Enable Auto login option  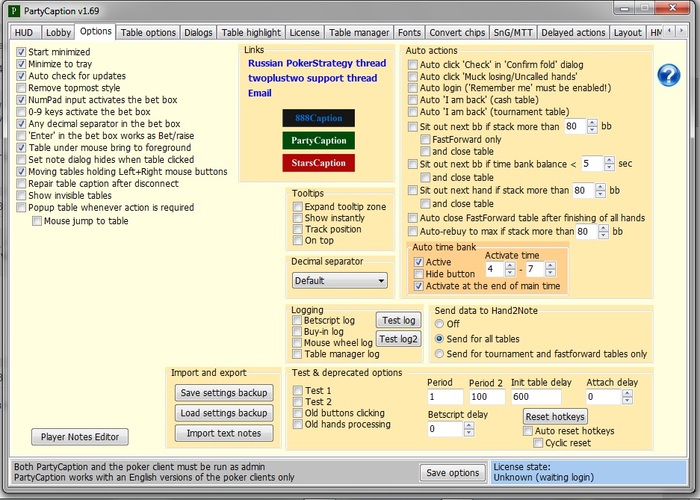(x=412, y=88)
